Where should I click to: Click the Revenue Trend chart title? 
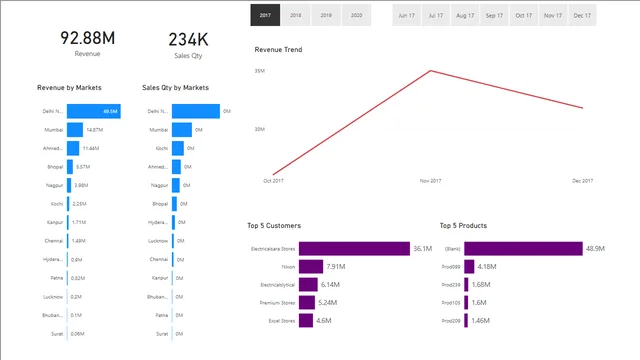point(278,49)
